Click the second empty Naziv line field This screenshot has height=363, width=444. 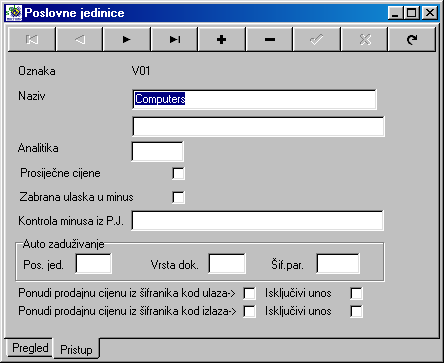258,126
